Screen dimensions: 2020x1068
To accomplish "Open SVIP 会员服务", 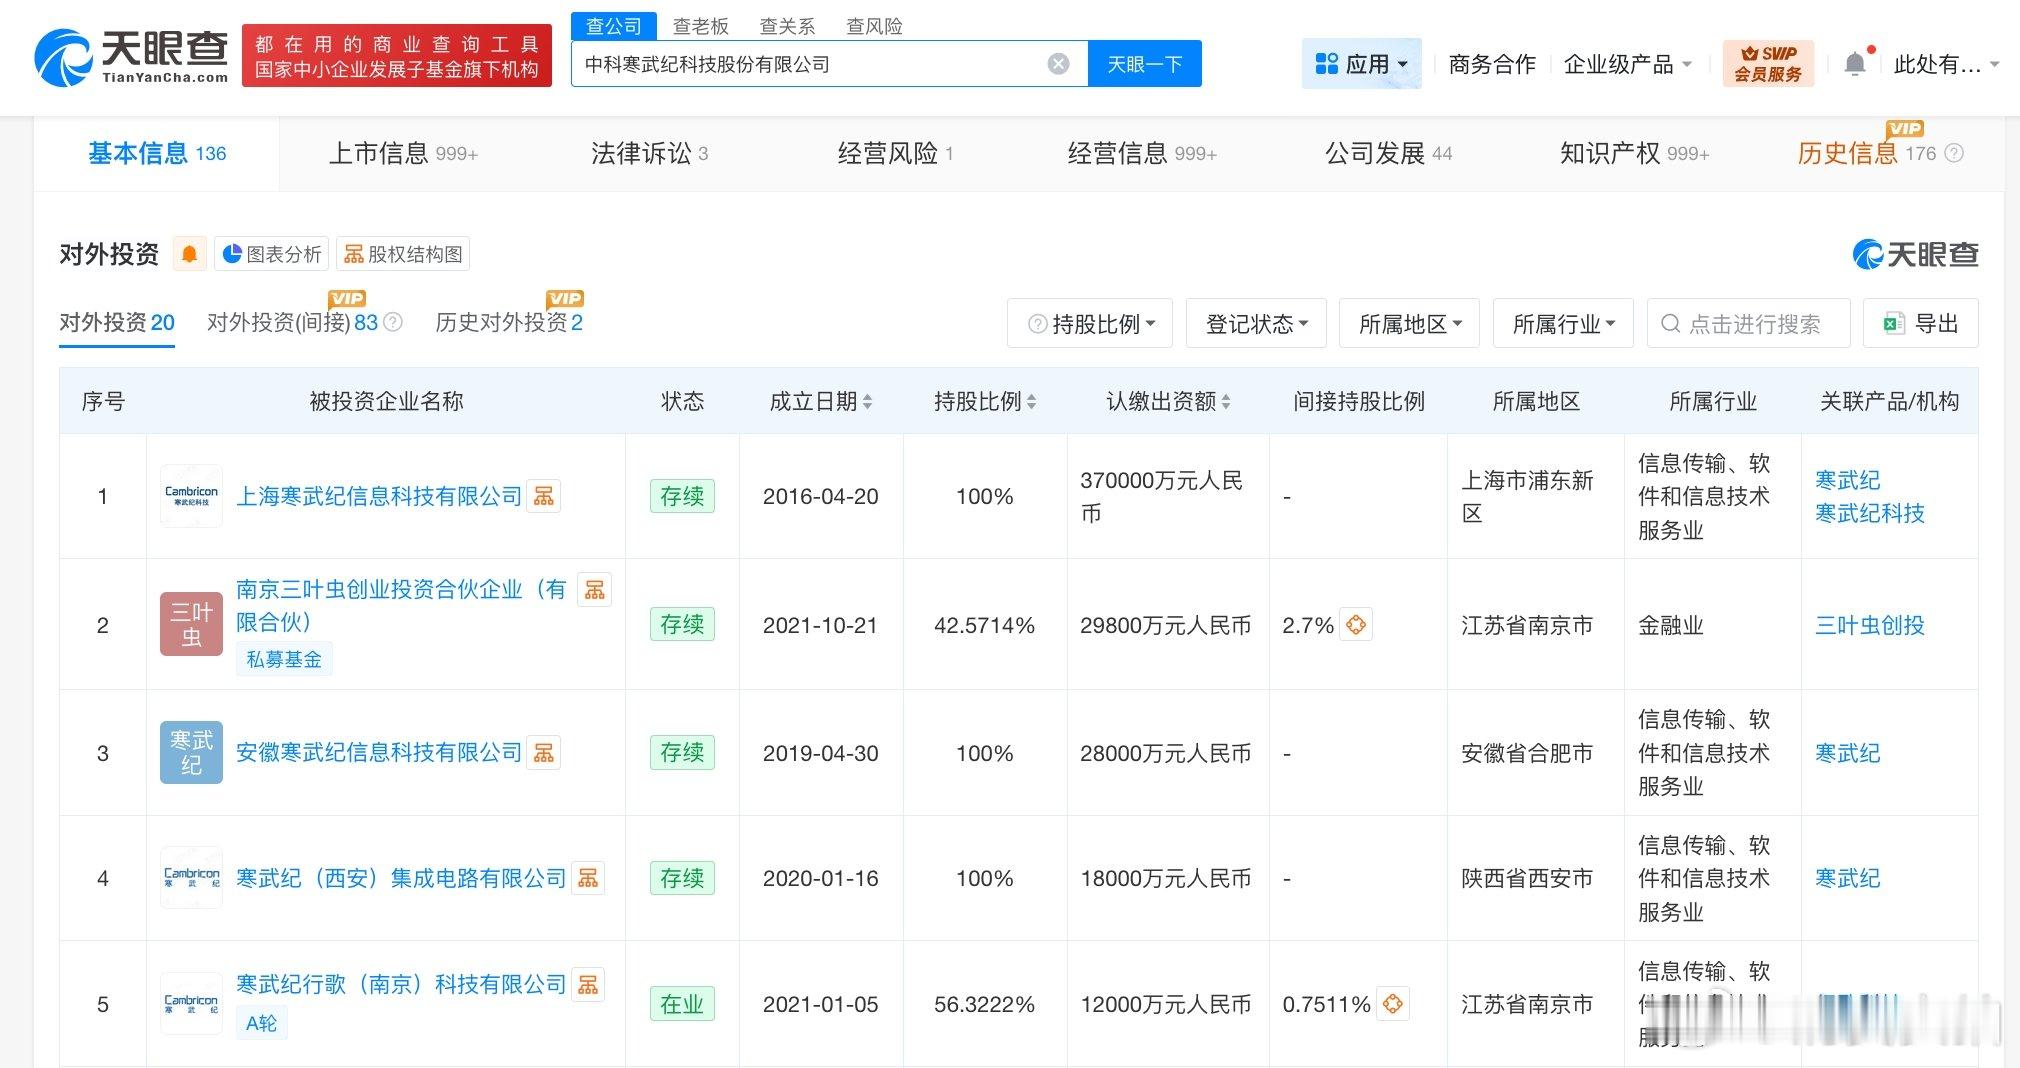I will [1768, 62].
